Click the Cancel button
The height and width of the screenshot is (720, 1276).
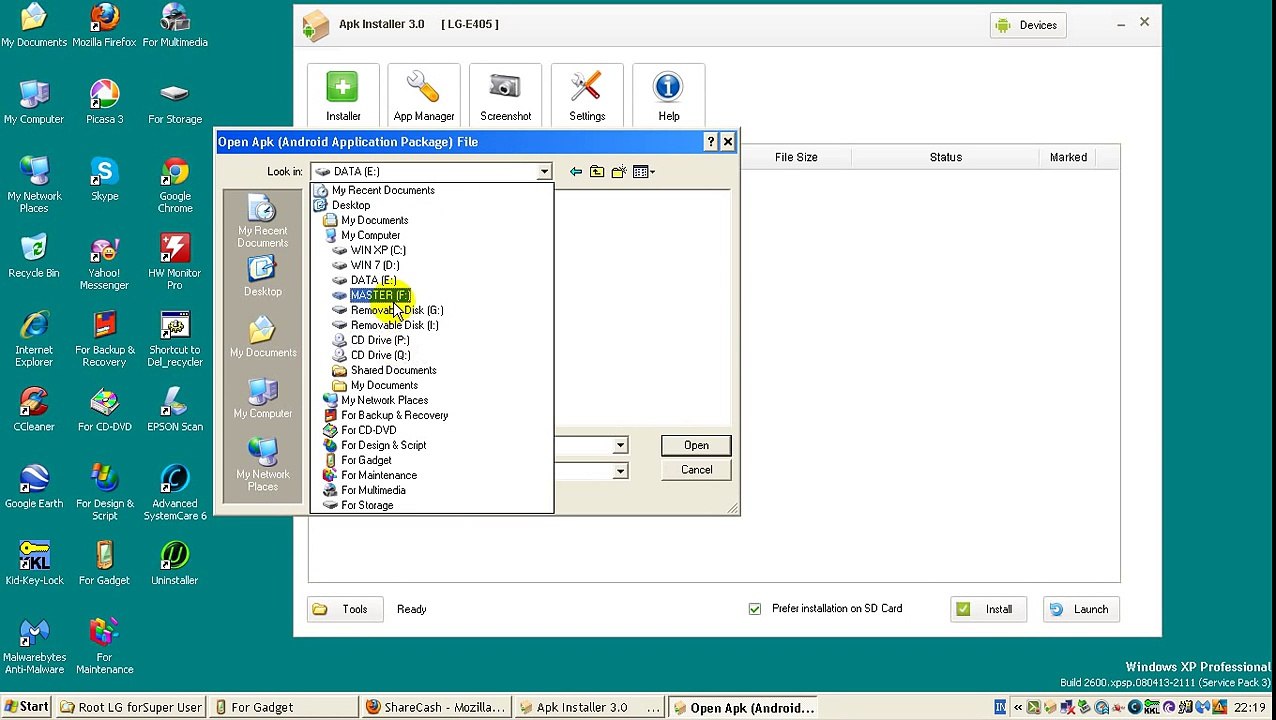click(x=696, y=470)
